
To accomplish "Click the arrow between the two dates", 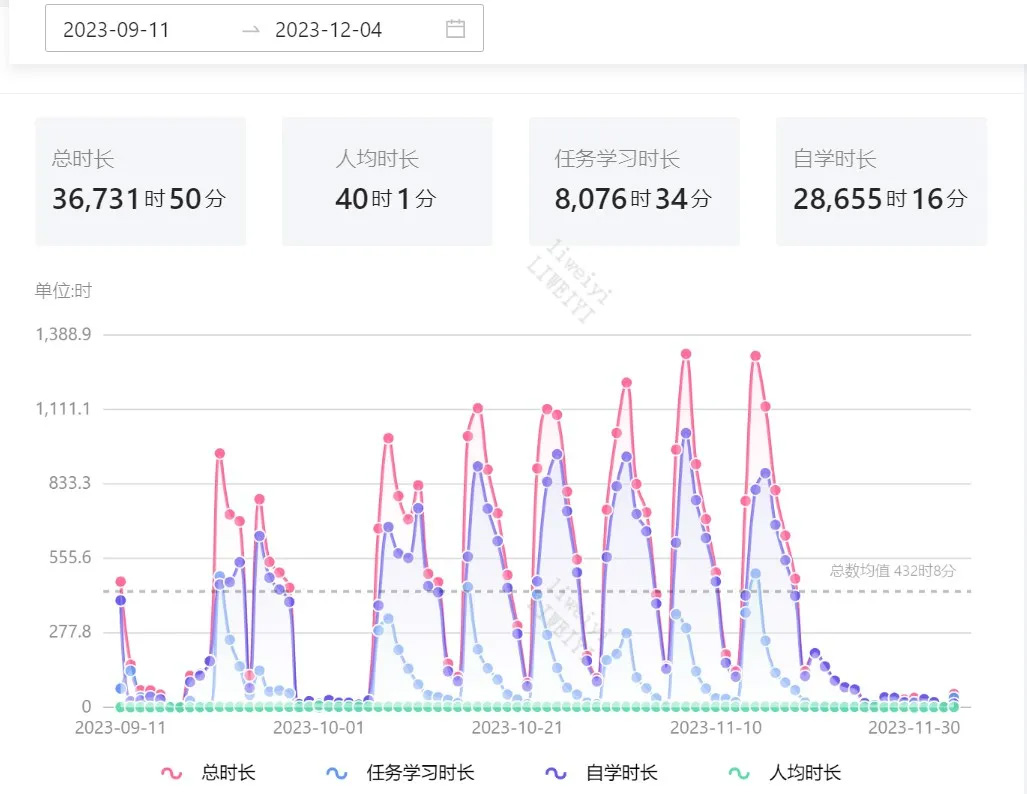I will [x=251, y=30].
